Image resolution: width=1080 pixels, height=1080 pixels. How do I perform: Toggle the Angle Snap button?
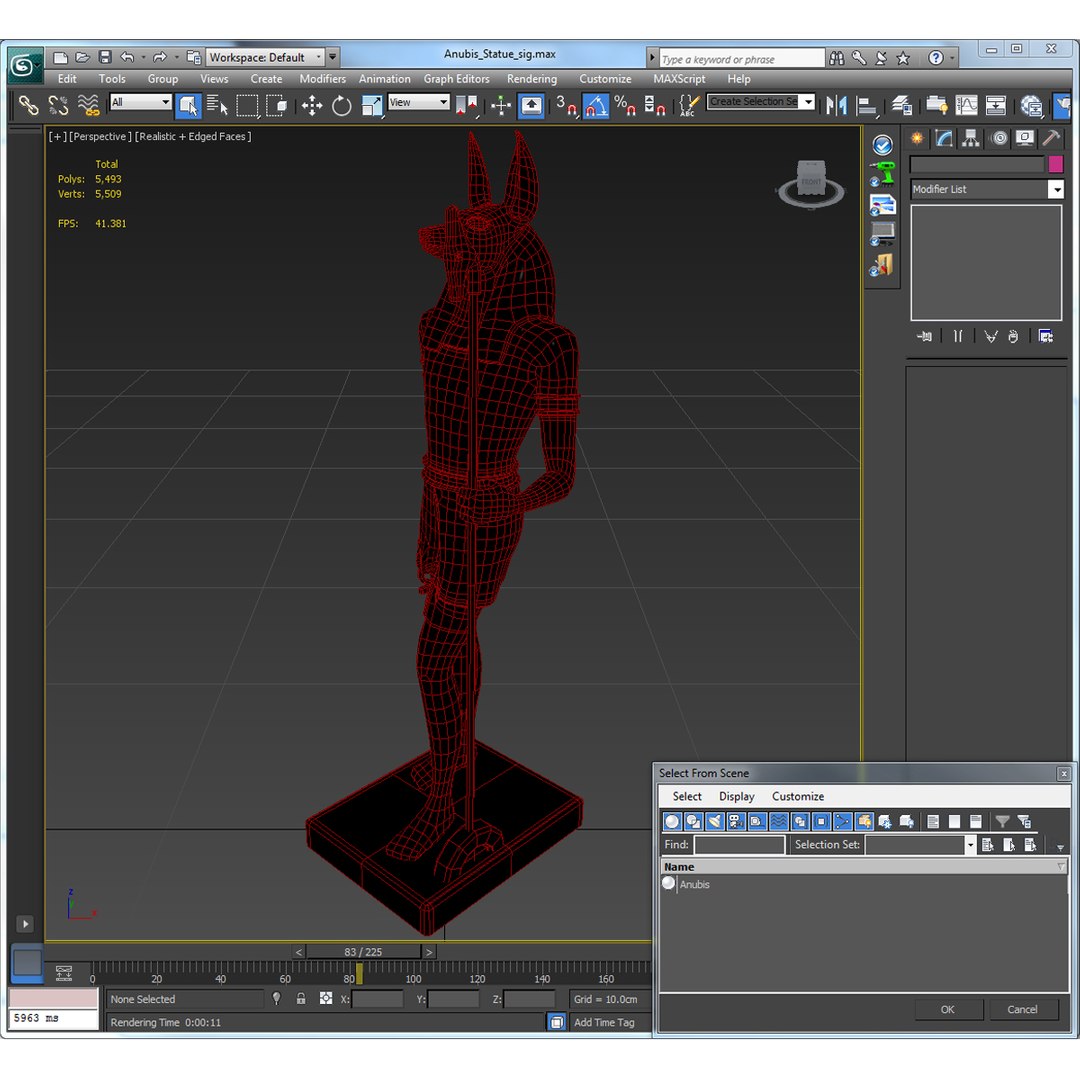pos(596,105)
